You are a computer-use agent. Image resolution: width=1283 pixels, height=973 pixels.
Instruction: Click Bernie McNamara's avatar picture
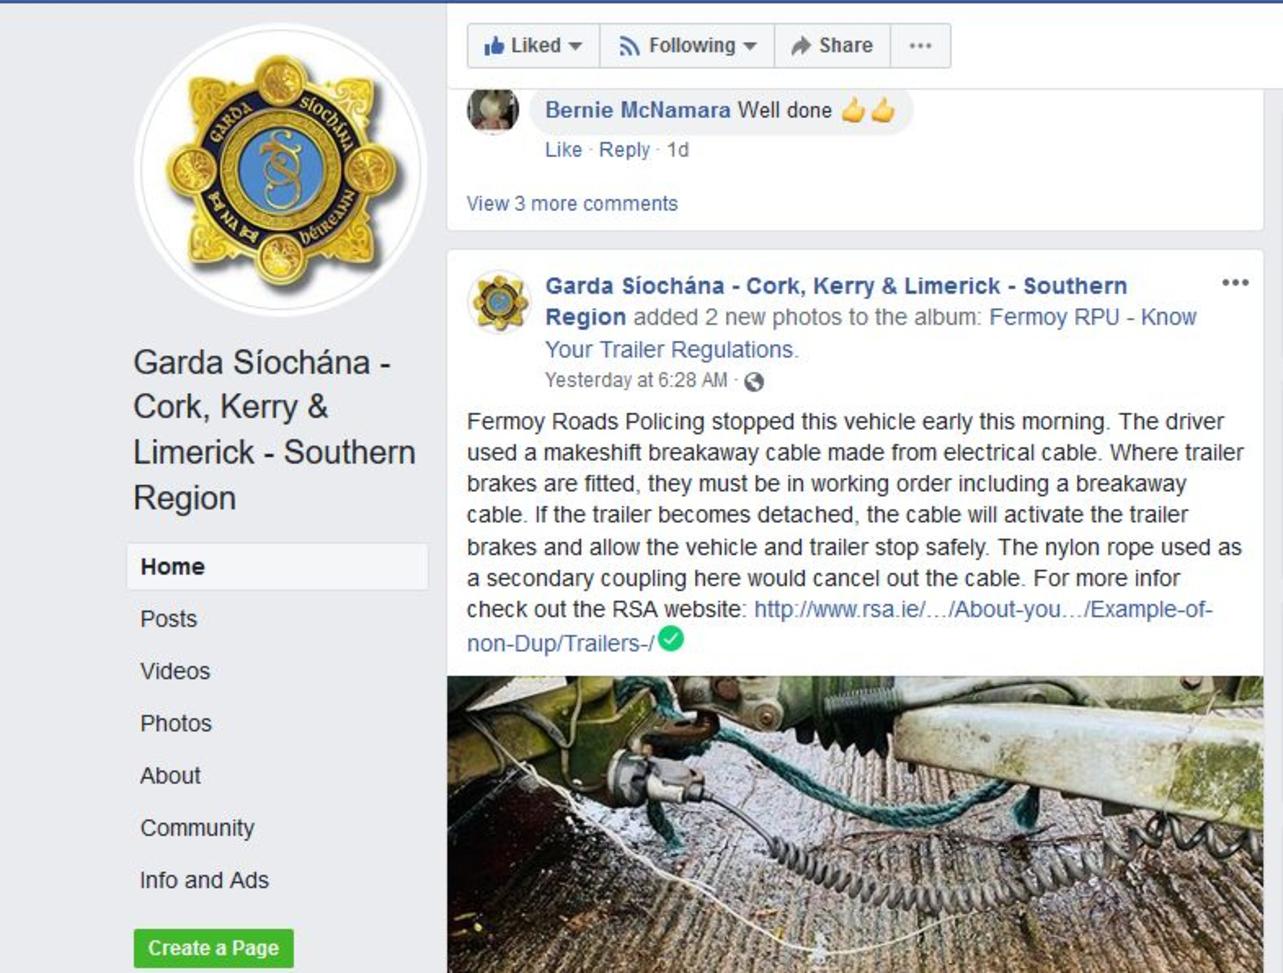[493, 110]
